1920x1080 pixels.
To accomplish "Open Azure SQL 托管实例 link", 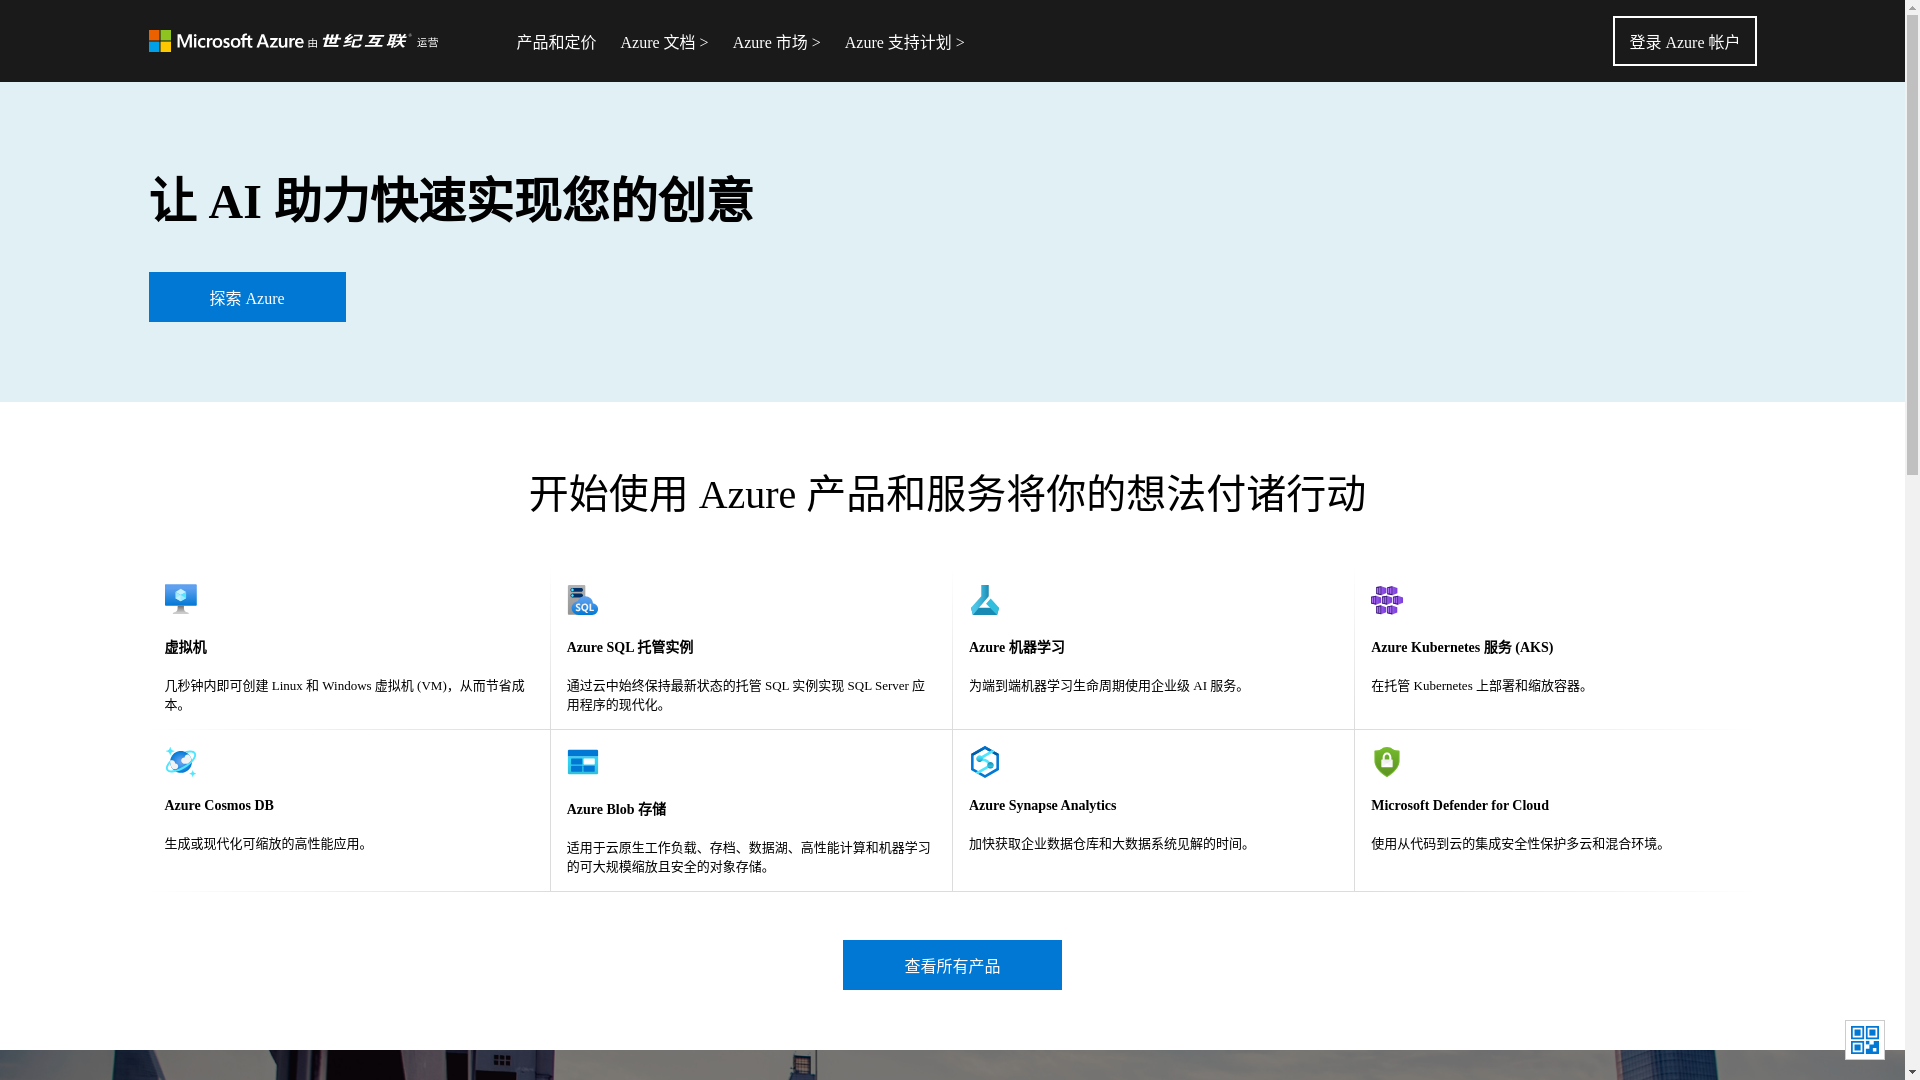I will [630, 648].
